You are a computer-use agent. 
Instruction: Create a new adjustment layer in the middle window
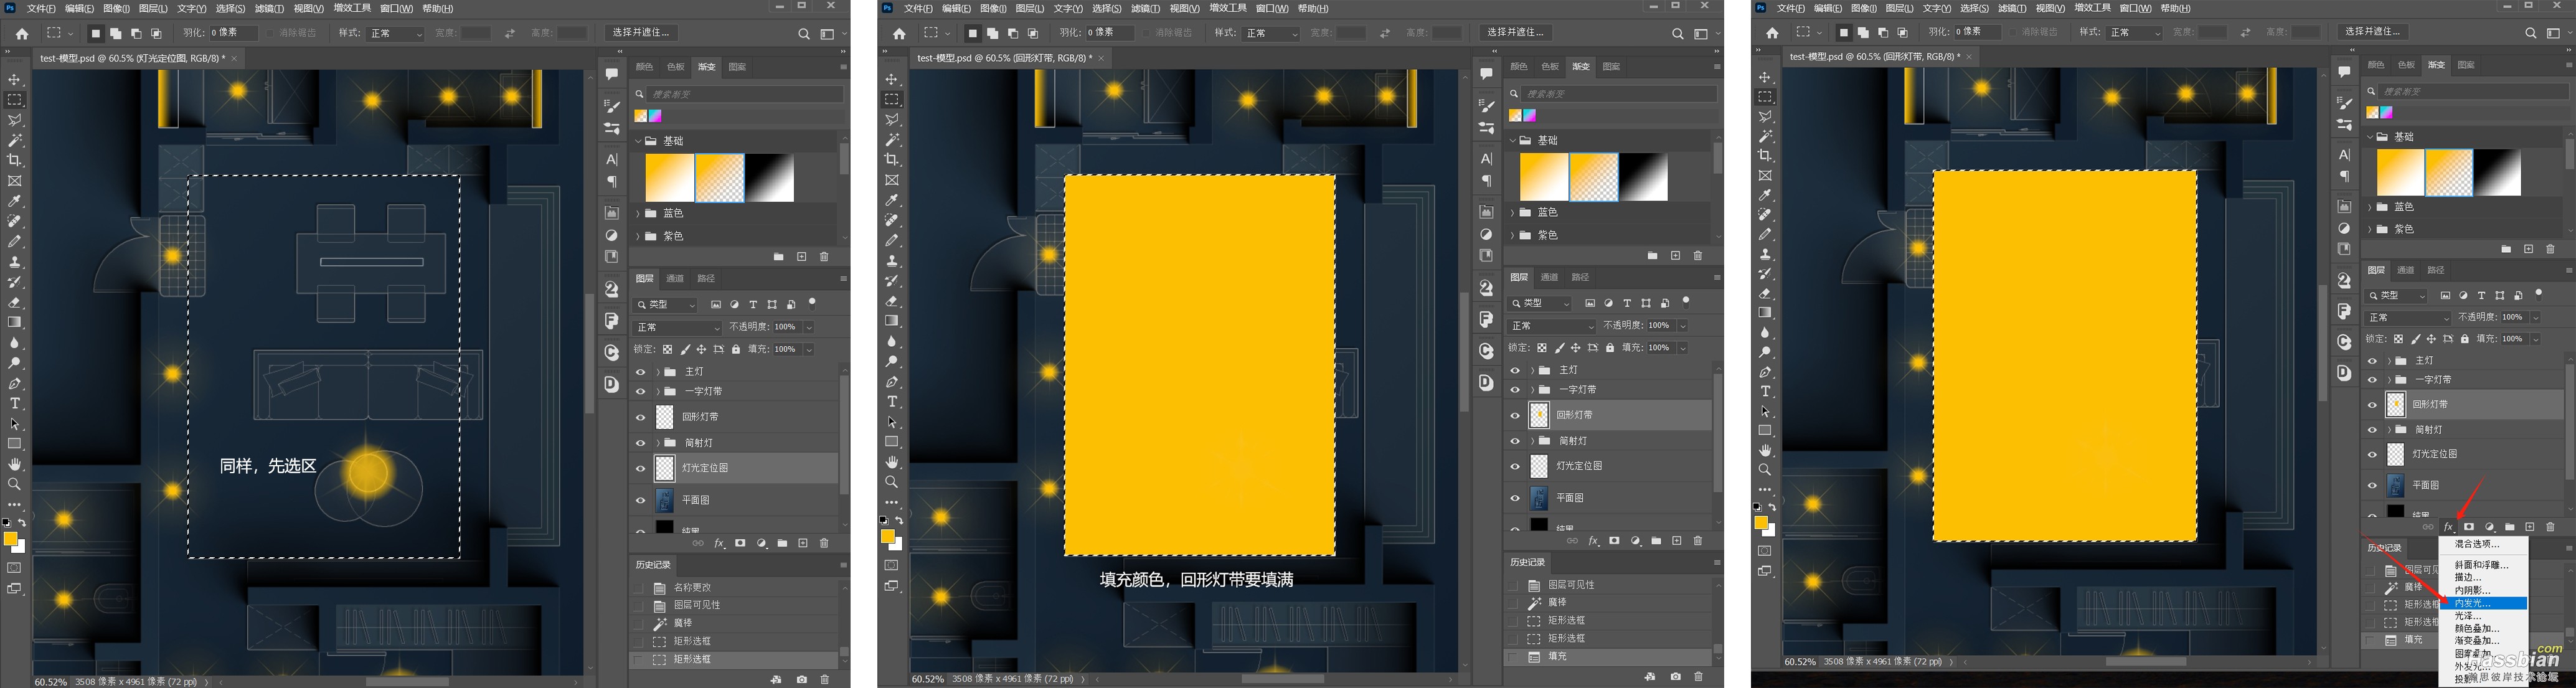(1636, 541)
